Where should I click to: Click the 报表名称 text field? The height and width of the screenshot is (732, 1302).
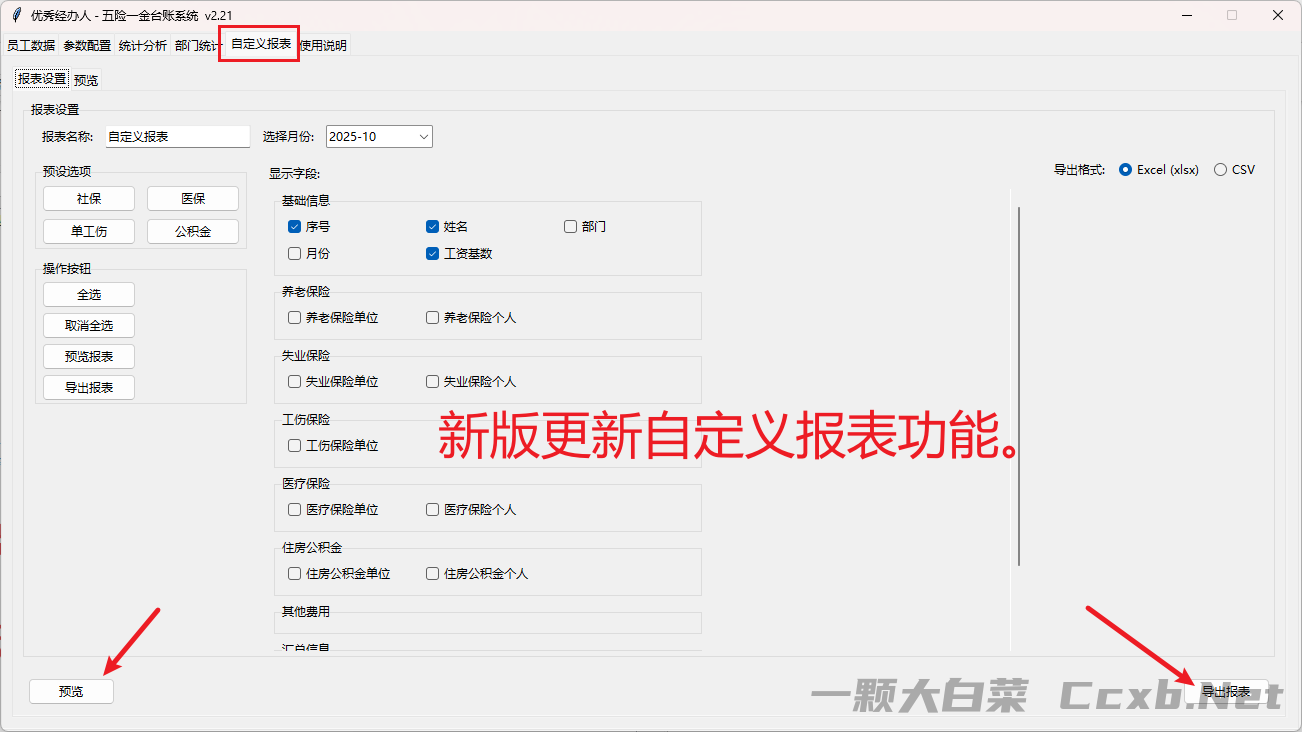[x=178, y=137]
